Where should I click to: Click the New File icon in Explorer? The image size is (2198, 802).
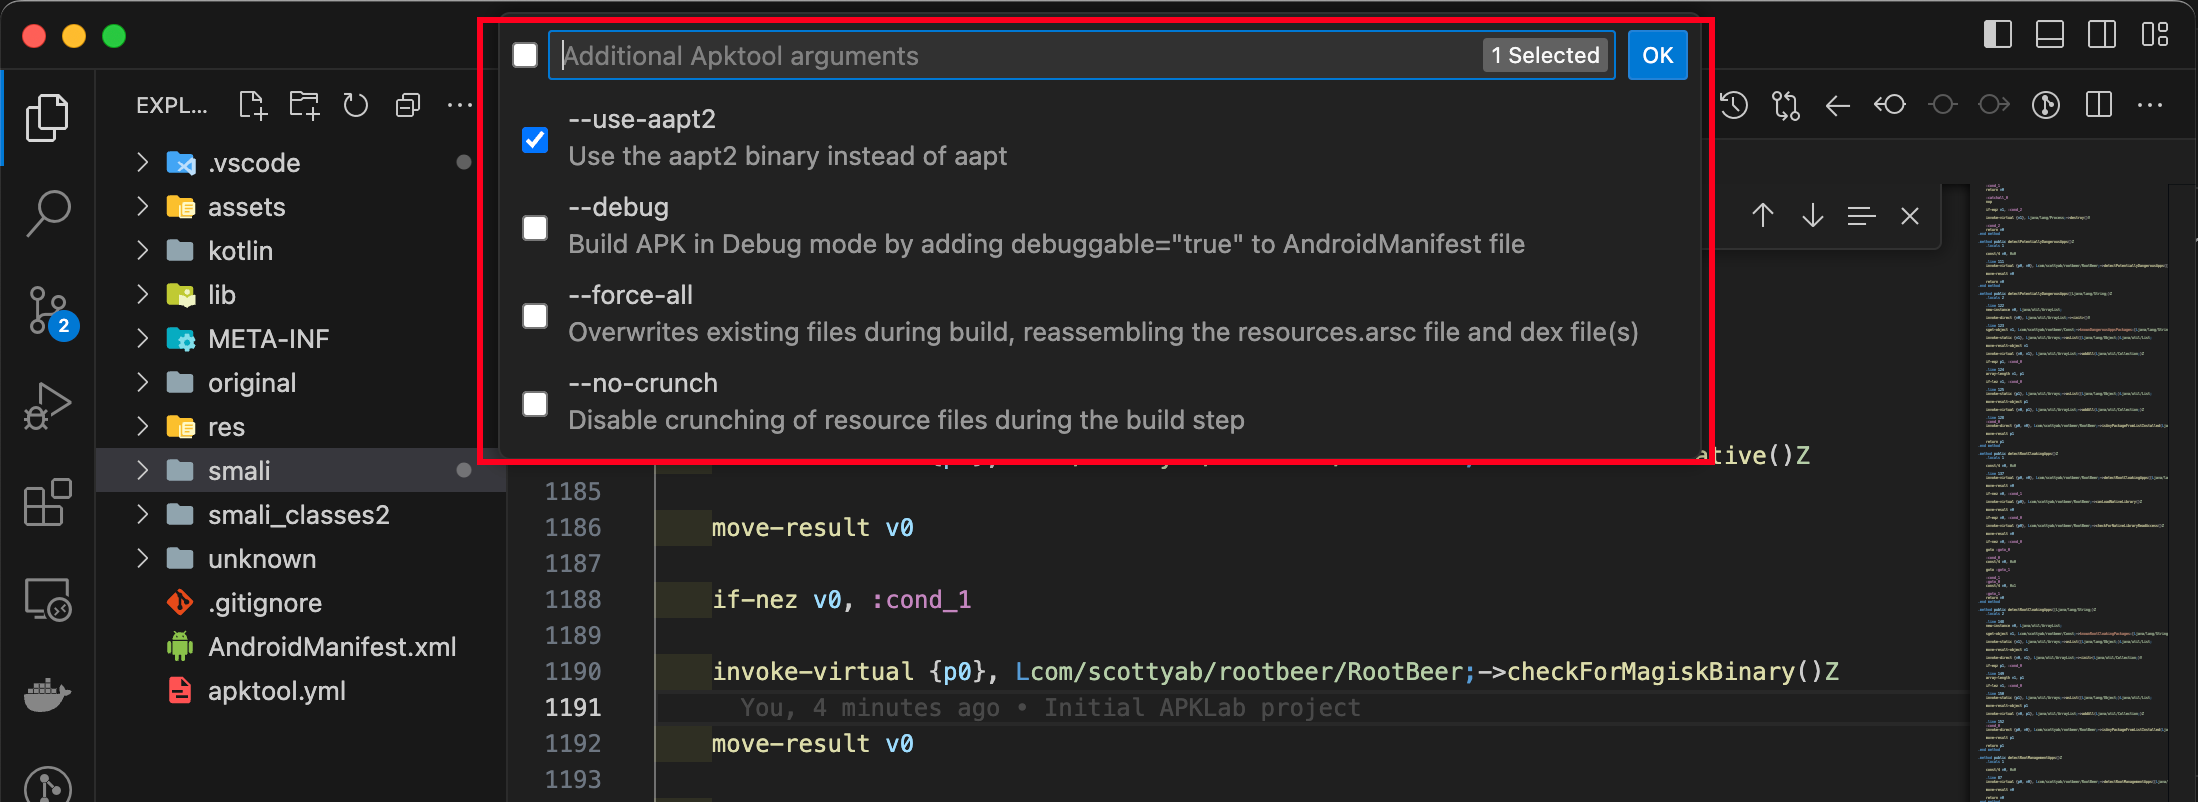click(253, 105)
